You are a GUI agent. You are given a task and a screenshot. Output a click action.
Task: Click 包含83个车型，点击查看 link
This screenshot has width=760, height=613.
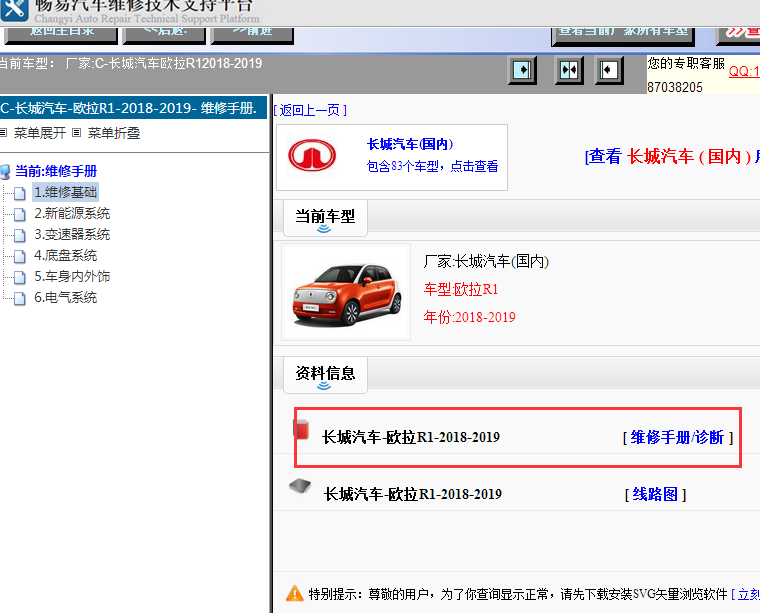click(432, 166)
